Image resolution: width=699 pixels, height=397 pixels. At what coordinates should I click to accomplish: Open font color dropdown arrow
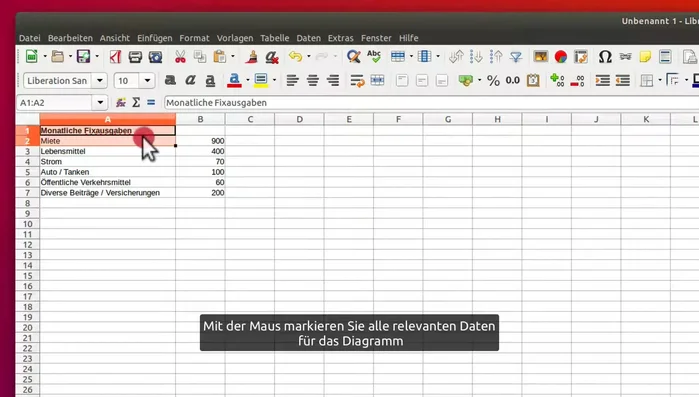click(x=247, y=81)
